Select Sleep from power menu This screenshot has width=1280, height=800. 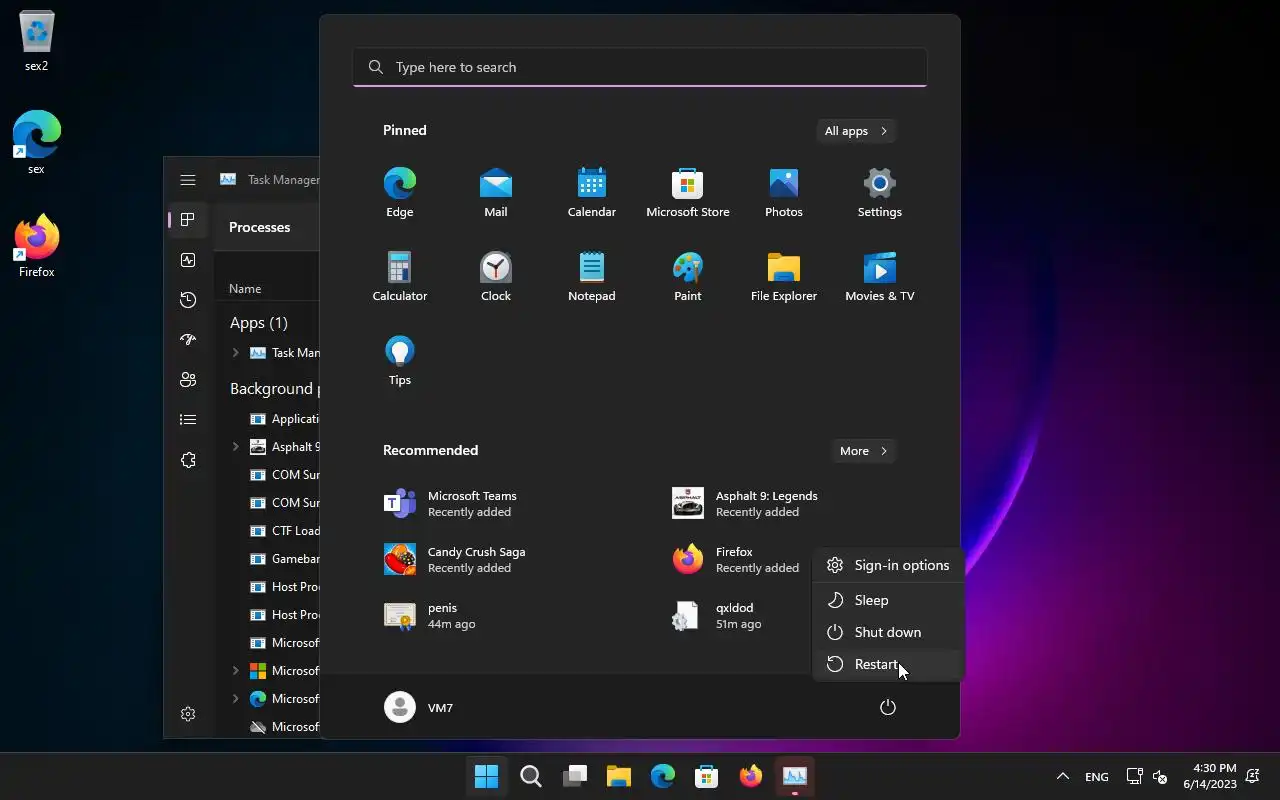click(x=887, y=600)
